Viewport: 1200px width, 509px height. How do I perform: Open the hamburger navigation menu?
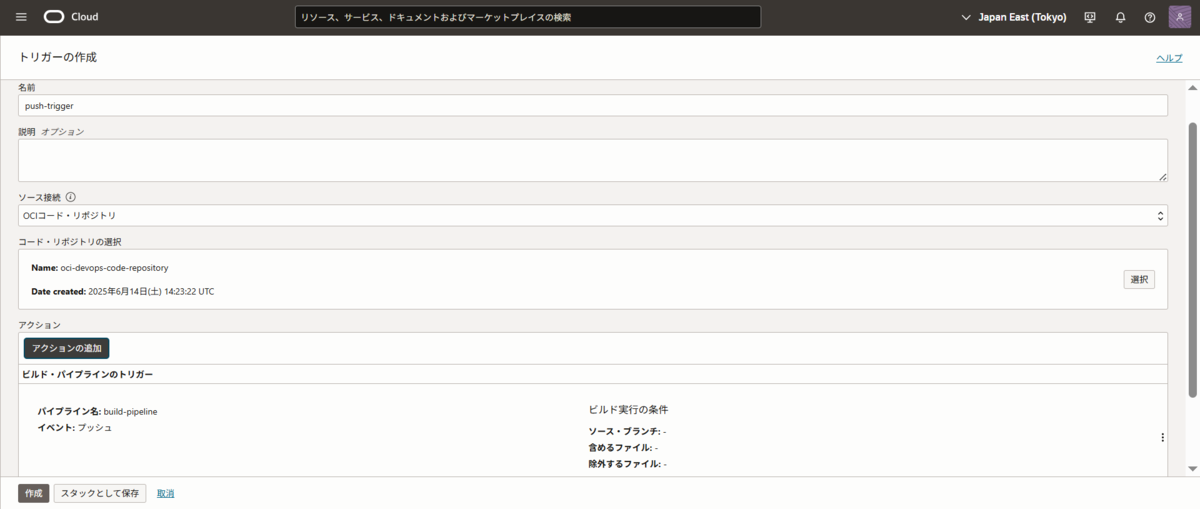21,17
